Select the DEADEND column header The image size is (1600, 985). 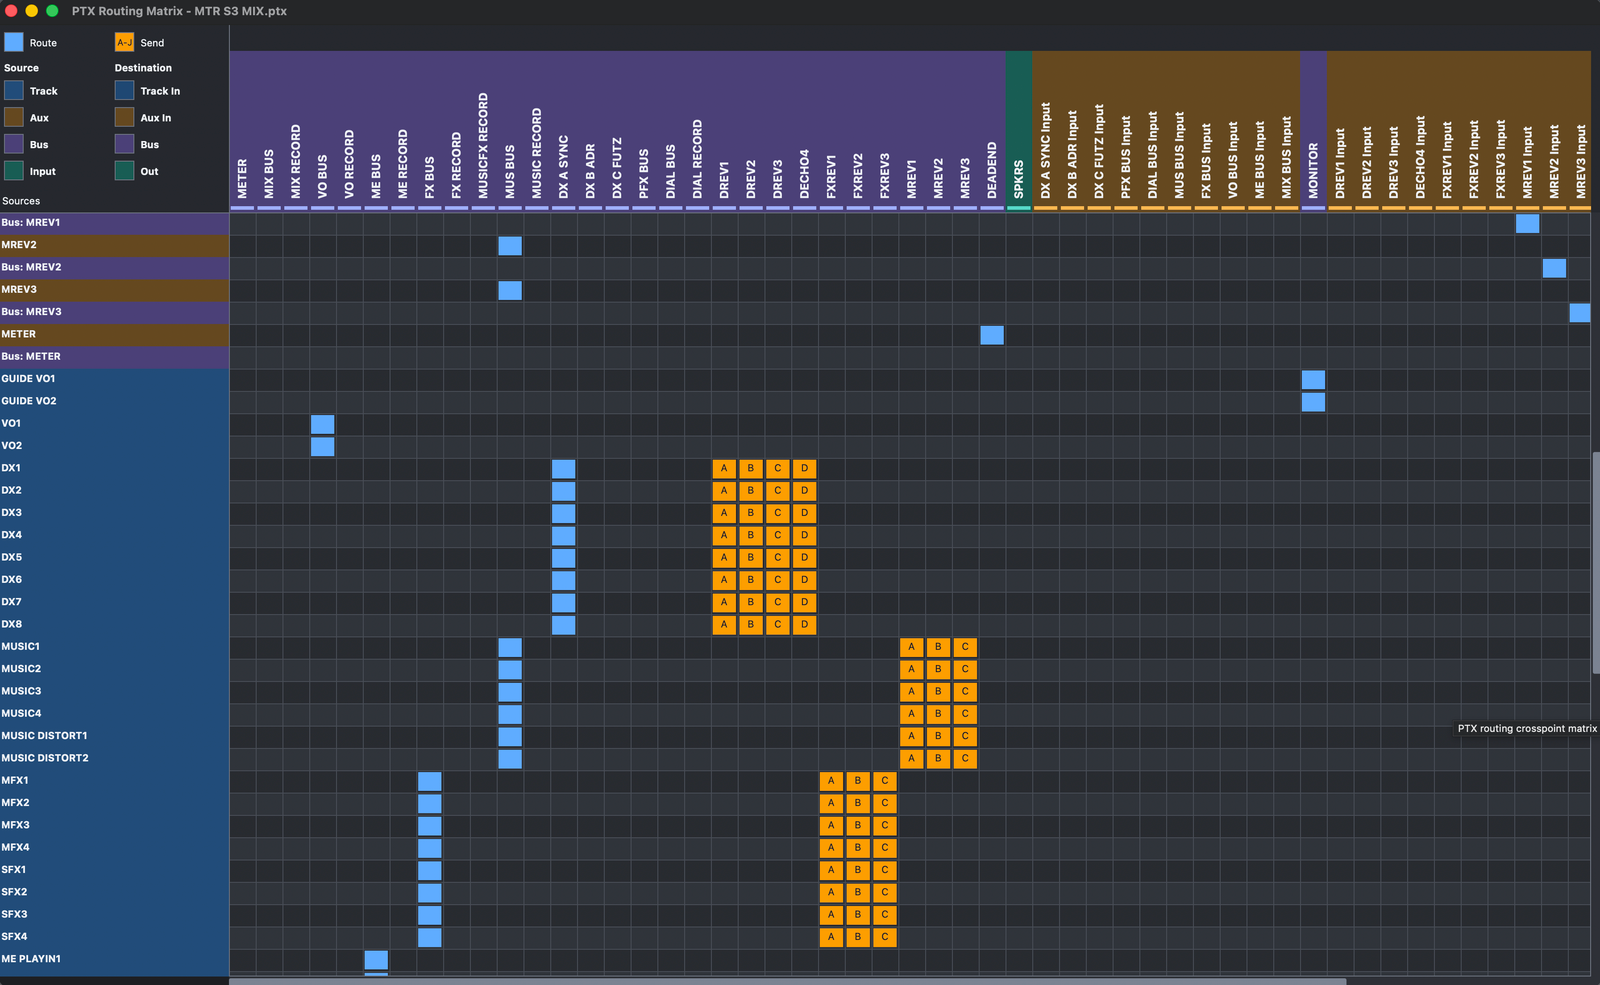(x=992, y=130)
